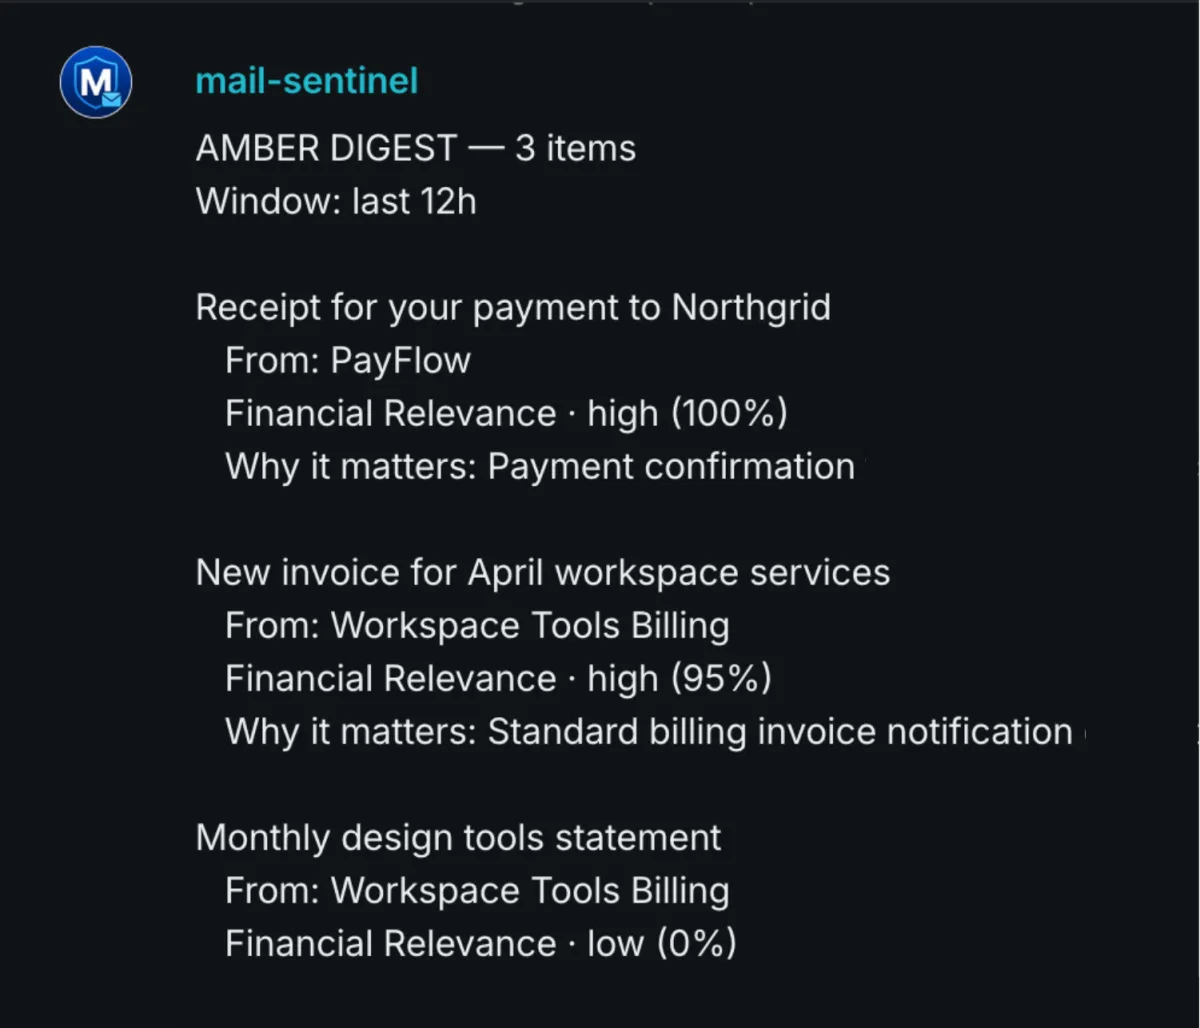Click 'Financial Relevance · high (100%)' line
The width and height of the screenshot is (1200, 1028).
click(x=506, y=414)
